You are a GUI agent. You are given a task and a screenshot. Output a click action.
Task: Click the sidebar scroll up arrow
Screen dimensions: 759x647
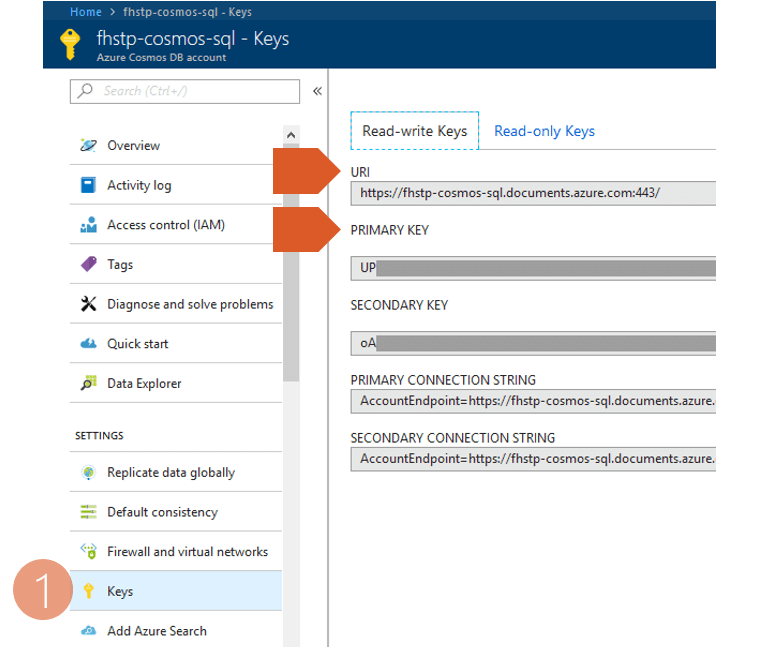(291, 135)
